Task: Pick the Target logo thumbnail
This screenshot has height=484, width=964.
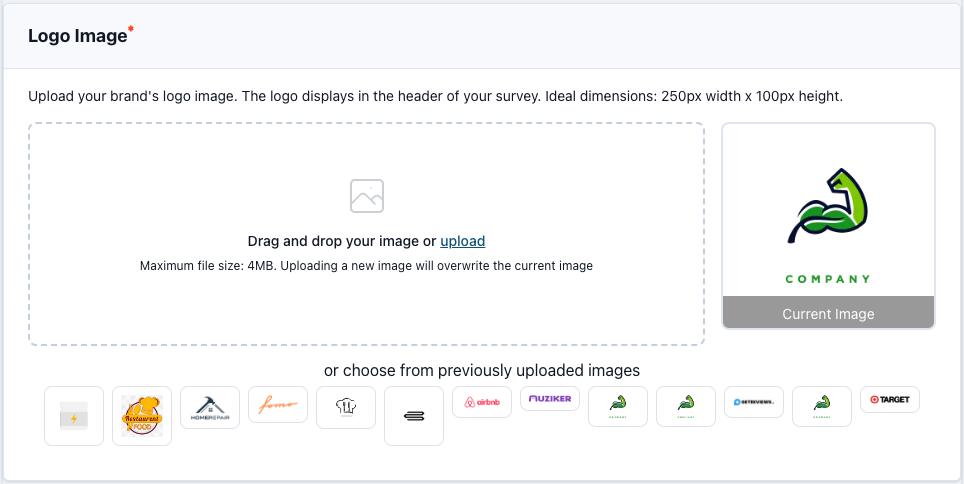Action: point(890,399)
